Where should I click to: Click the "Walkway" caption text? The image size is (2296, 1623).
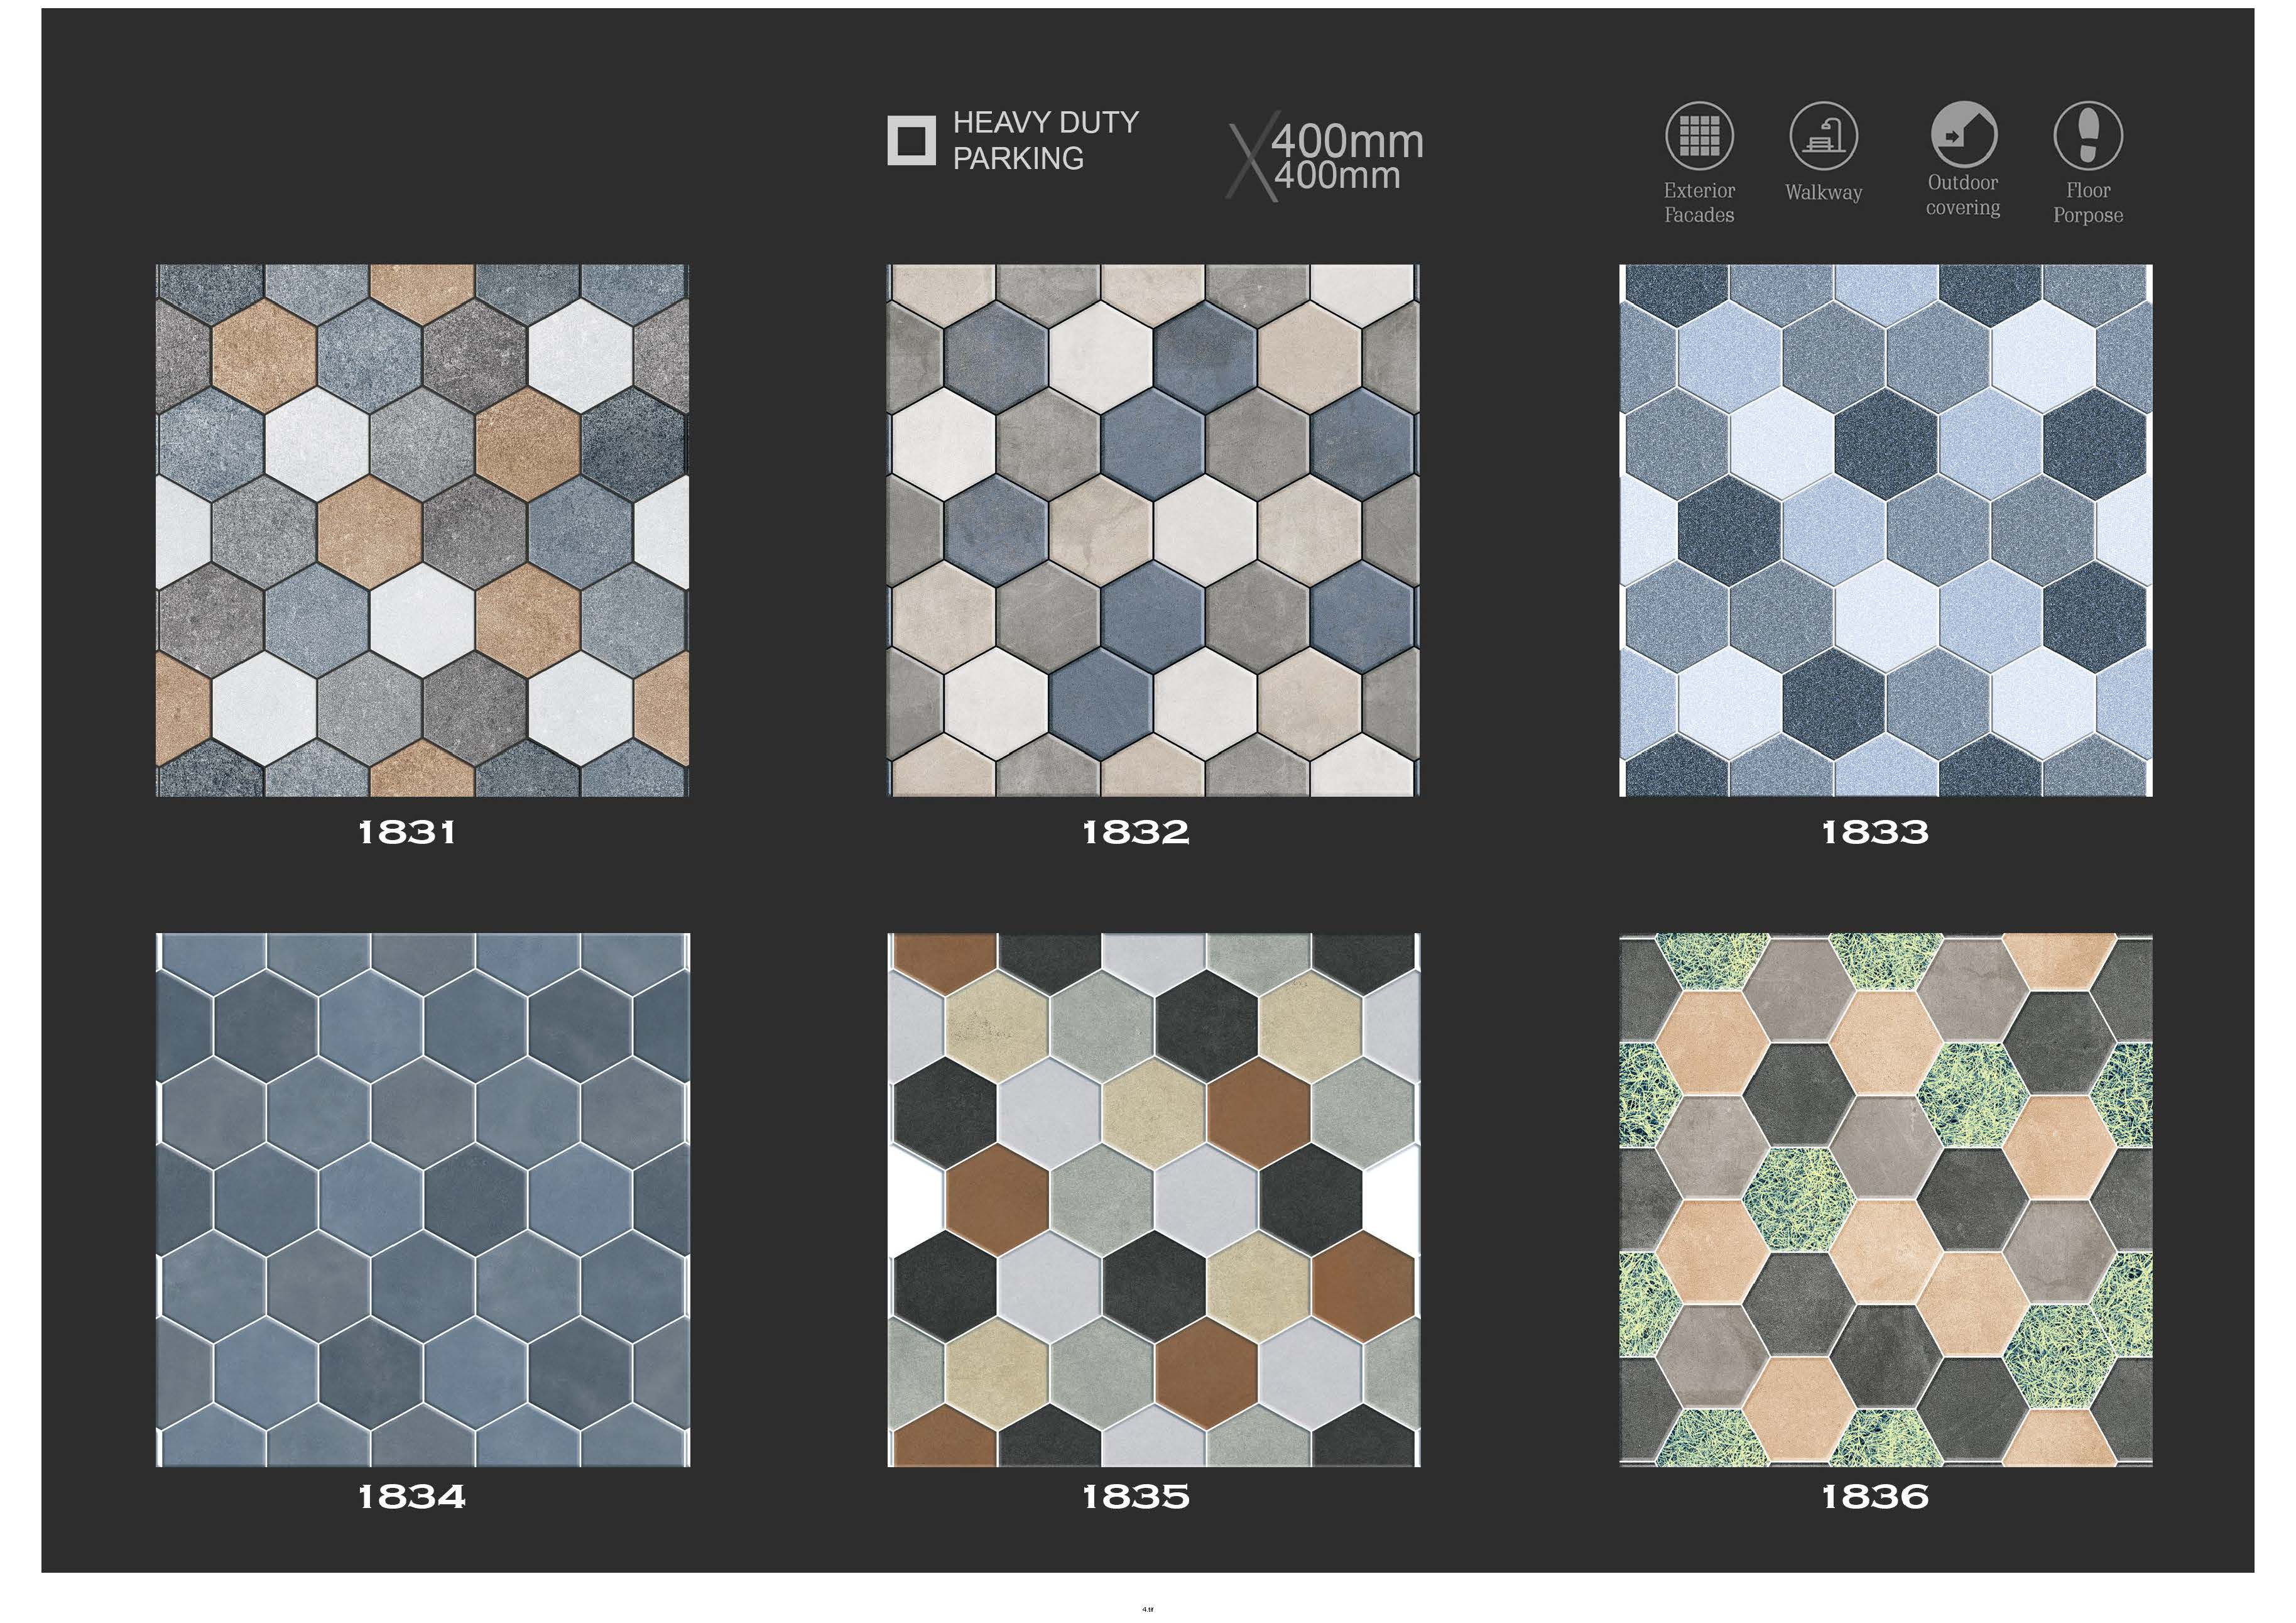[x=1823, y=192]
